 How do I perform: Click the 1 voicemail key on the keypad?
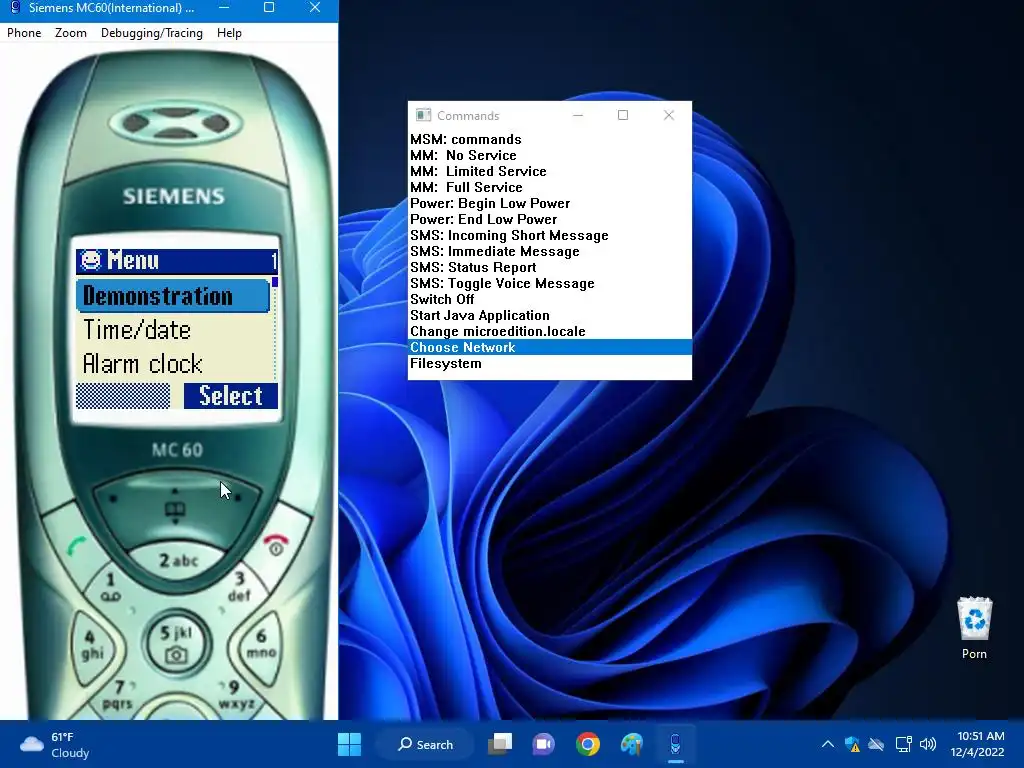click(x=110, y=586)
